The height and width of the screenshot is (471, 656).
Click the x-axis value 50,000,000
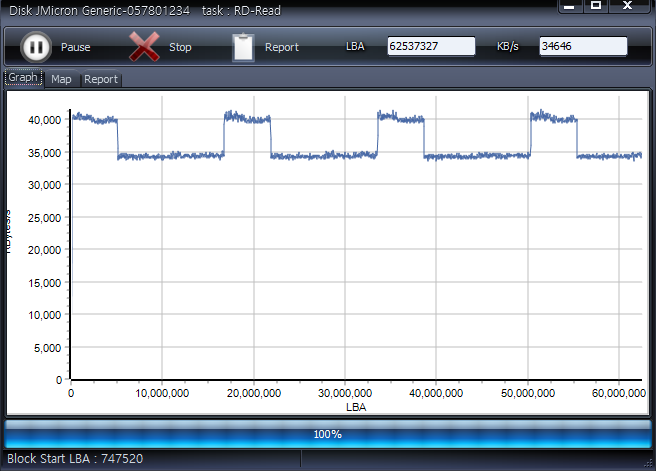pyautogui.click(x=528, y=393)
